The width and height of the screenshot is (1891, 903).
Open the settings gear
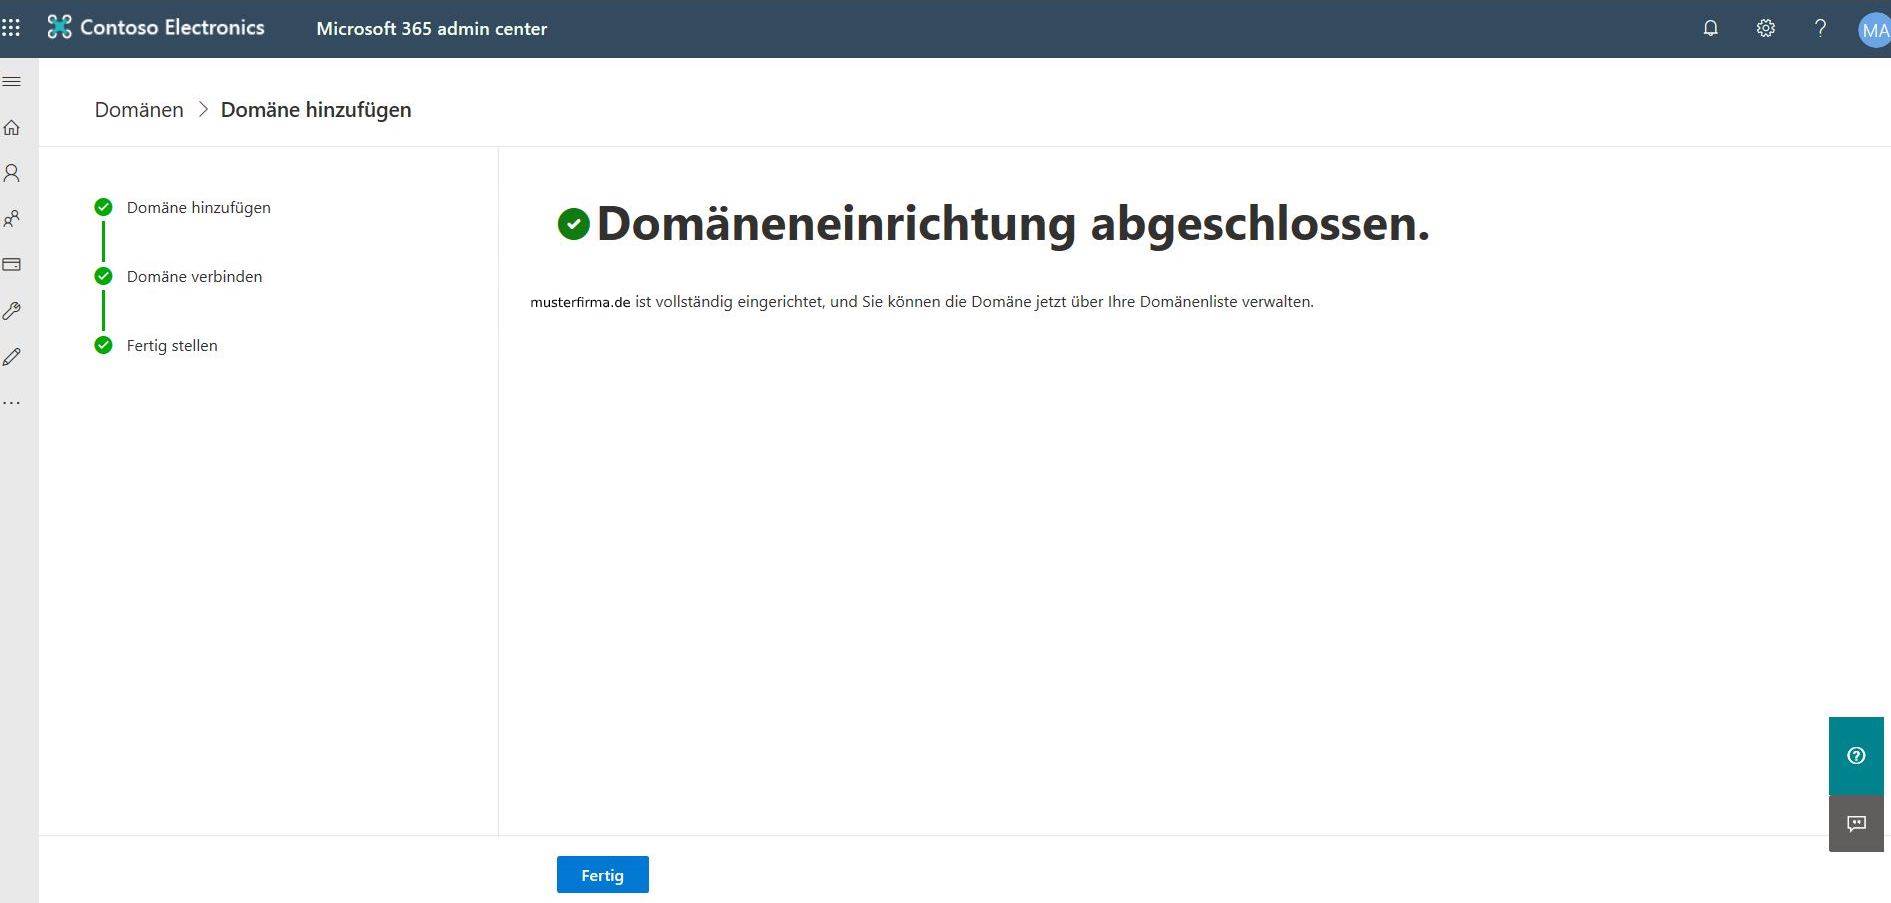tap(1765, 28)
